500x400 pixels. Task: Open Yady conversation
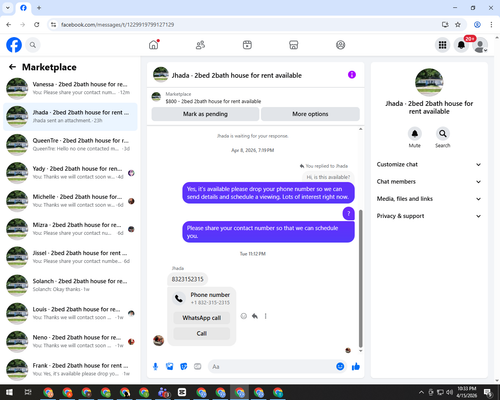pos(70,173)
